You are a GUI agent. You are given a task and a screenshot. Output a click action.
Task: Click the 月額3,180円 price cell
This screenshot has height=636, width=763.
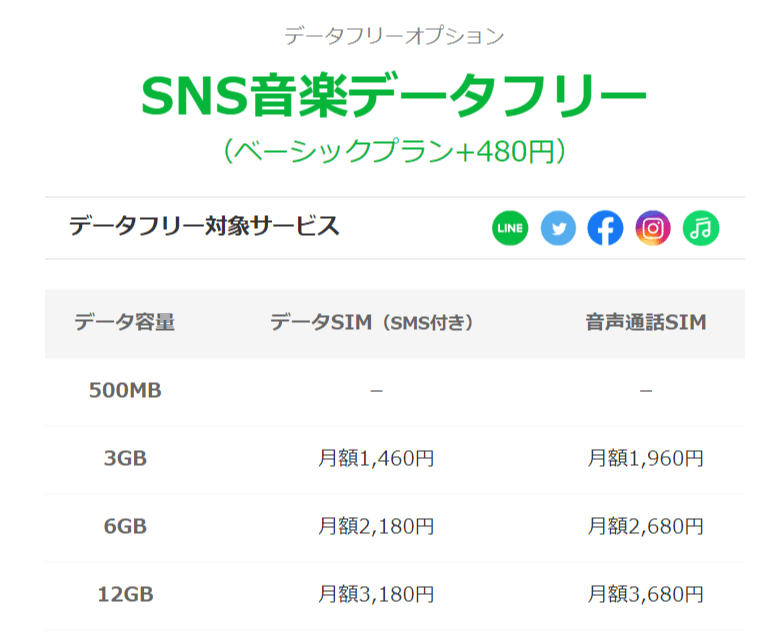coord(376,595)
